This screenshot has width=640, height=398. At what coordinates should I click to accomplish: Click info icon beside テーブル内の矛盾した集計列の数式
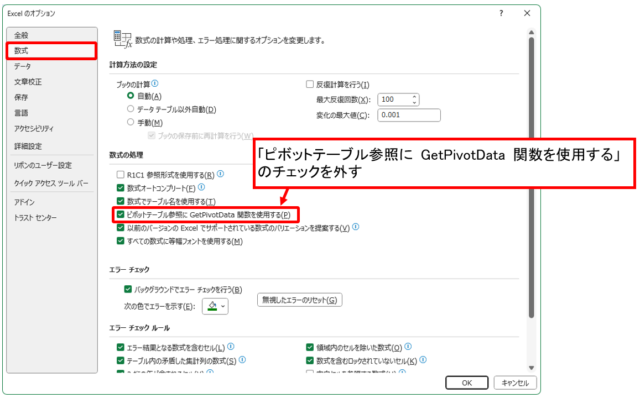coord(242,360)
